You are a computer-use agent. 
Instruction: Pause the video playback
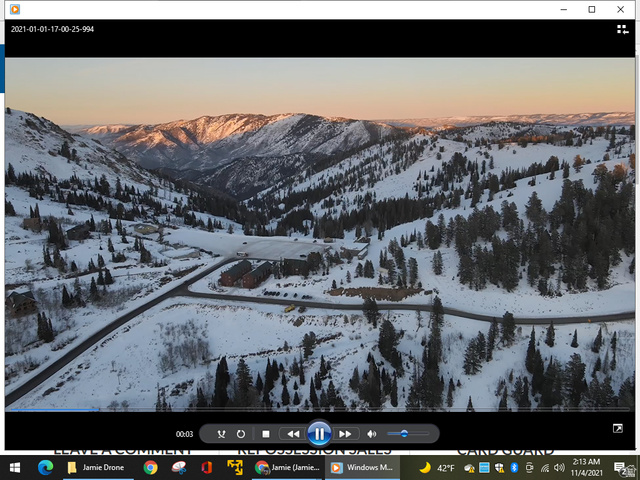click(318, 434)
